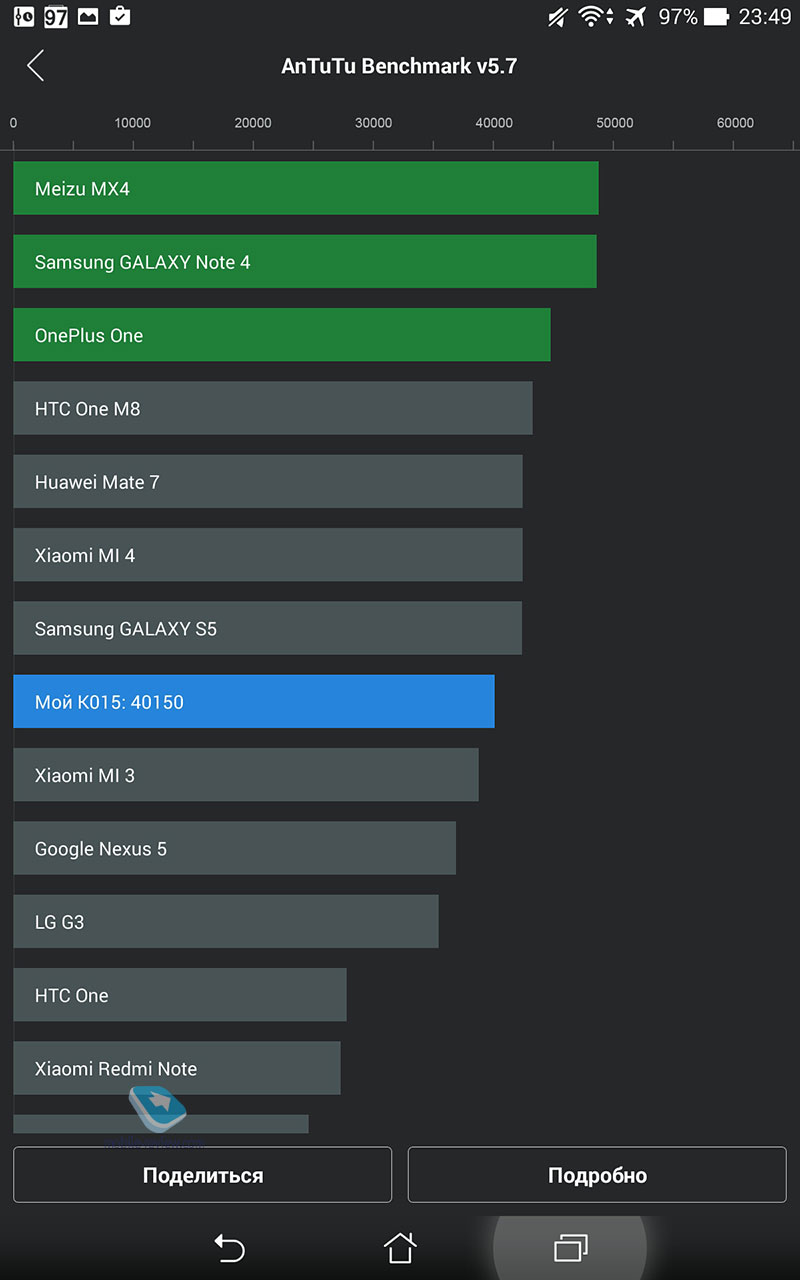Select the Samsung GALAXY Note 4 bar
The height and width of the screenshot is (1280, 800).
pyautogui.click(x=305, y=262)
